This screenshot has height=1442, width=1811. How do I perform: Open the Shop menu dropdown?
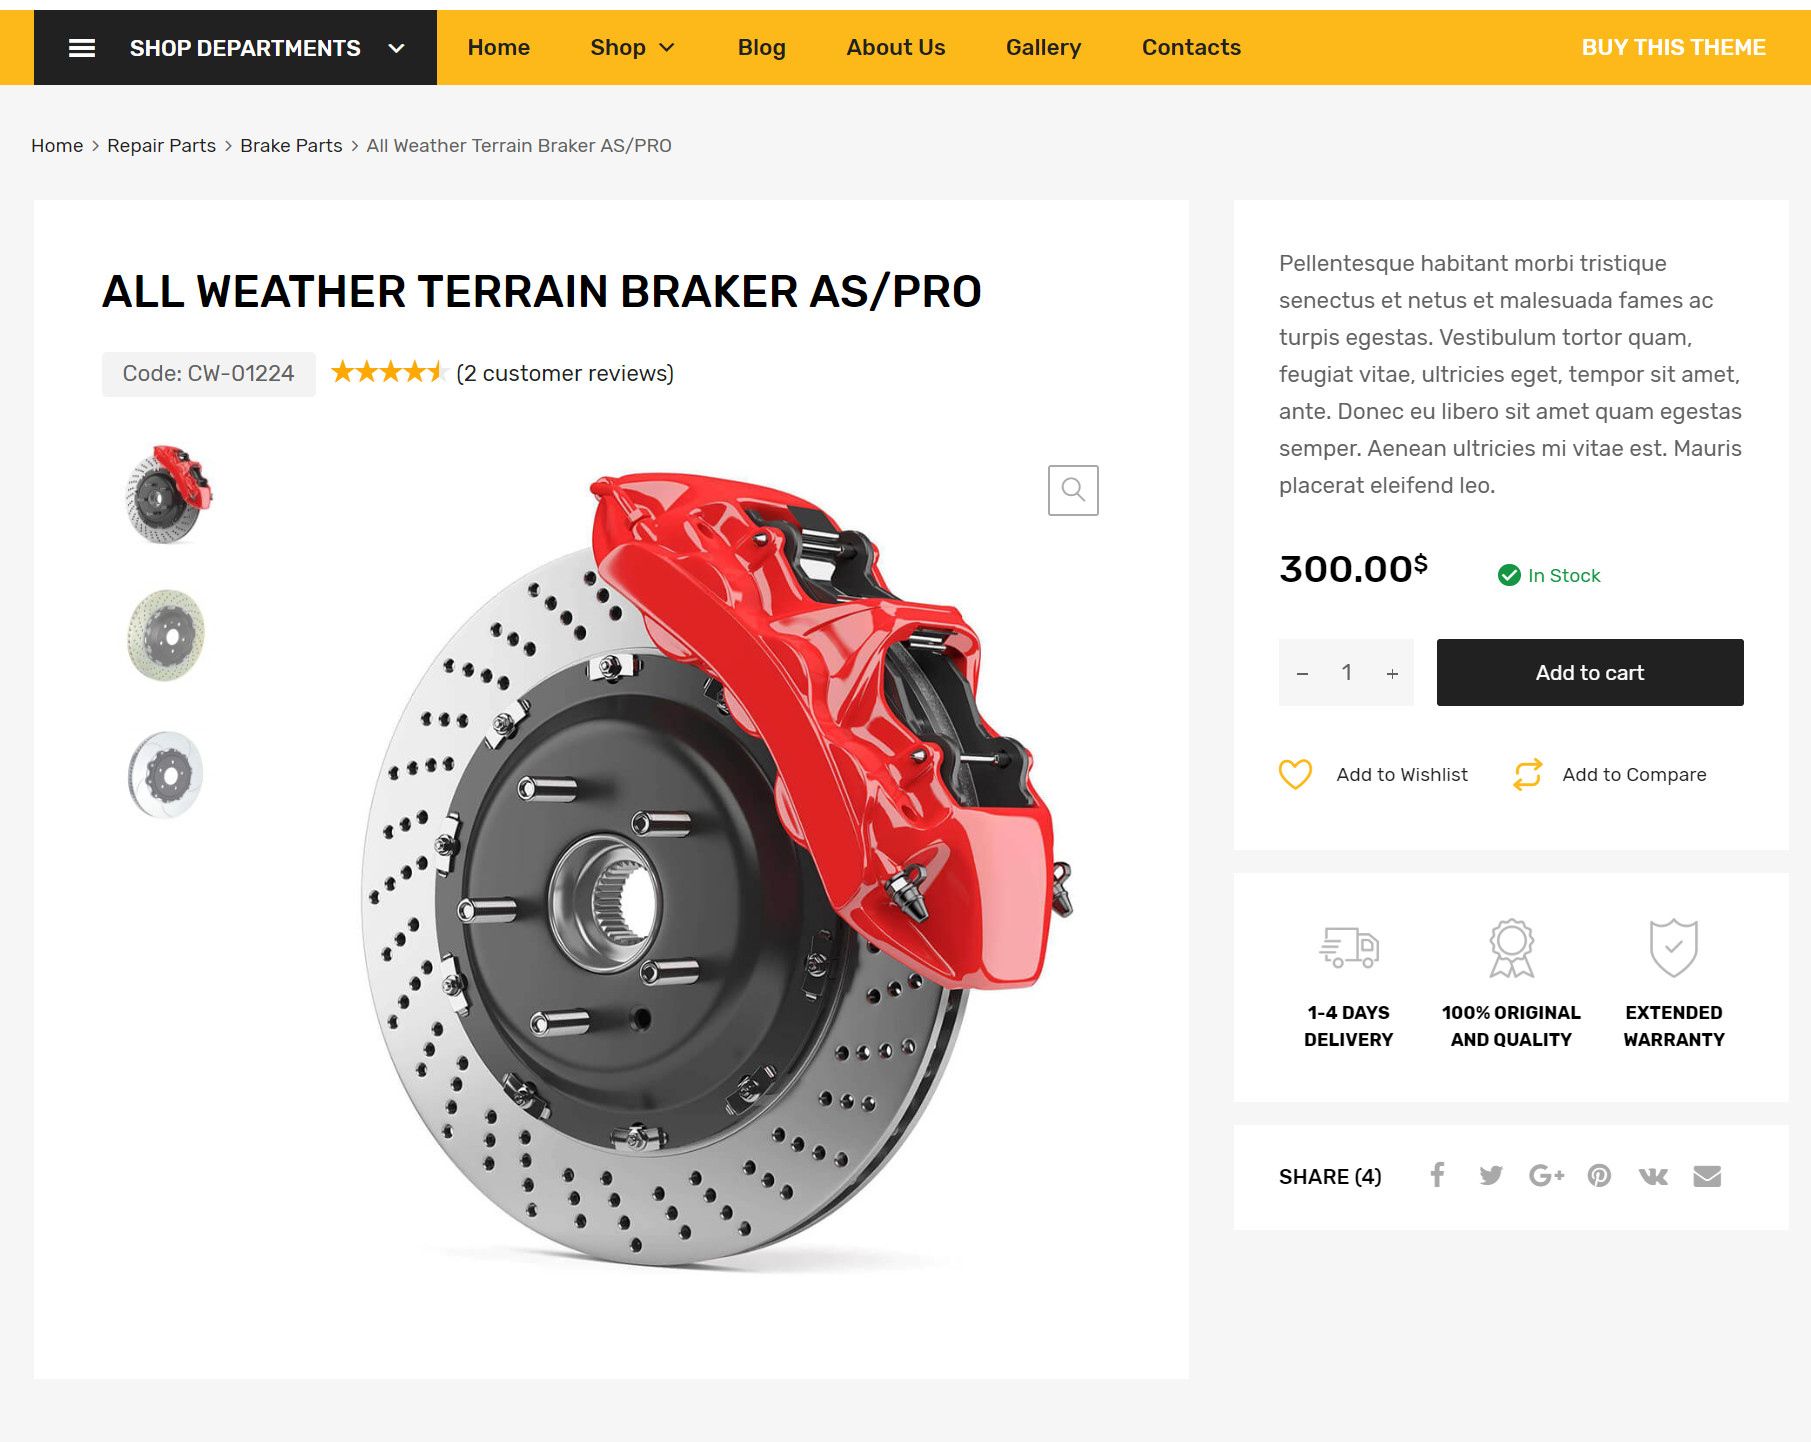tap(632, 47)
